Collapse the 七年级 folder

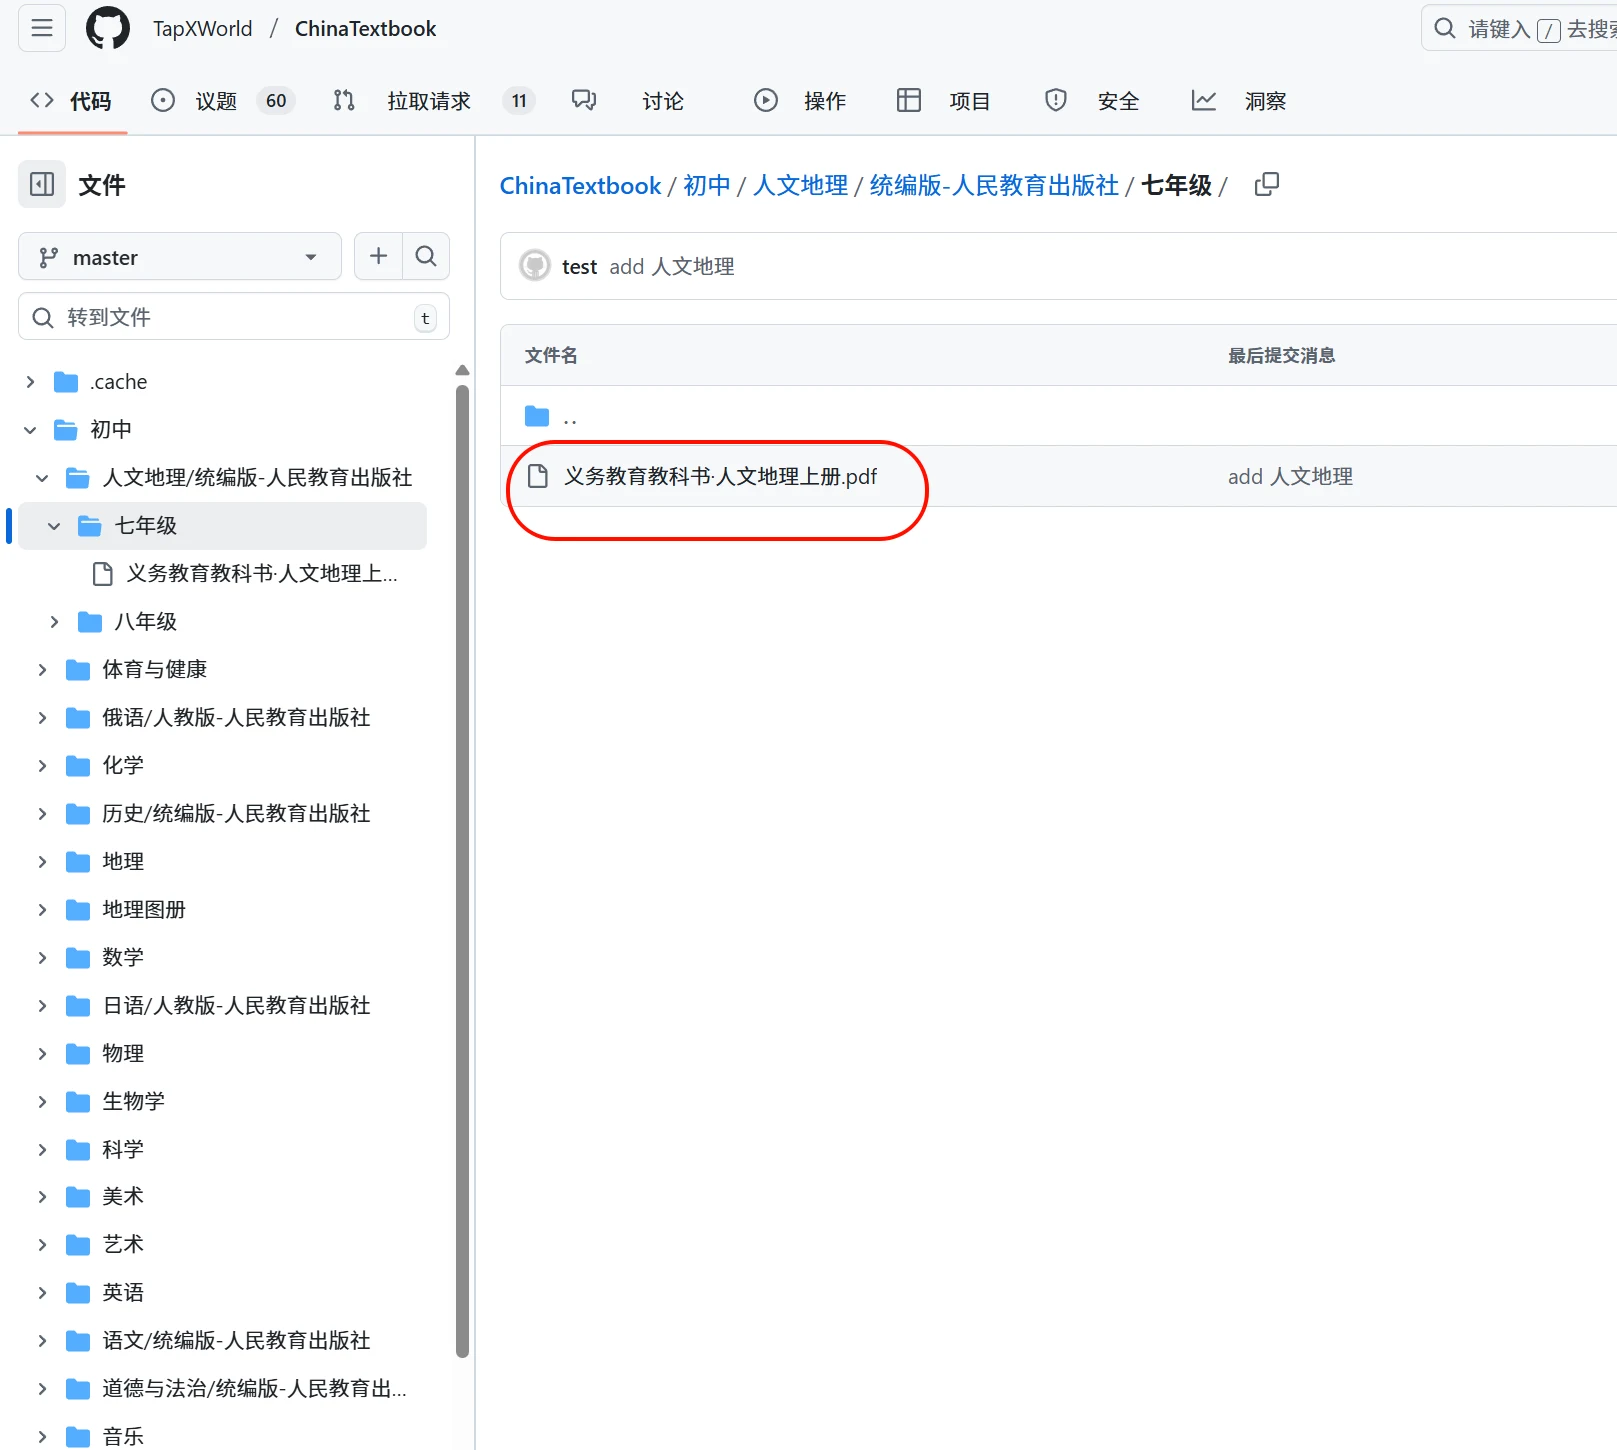(54, 526)
